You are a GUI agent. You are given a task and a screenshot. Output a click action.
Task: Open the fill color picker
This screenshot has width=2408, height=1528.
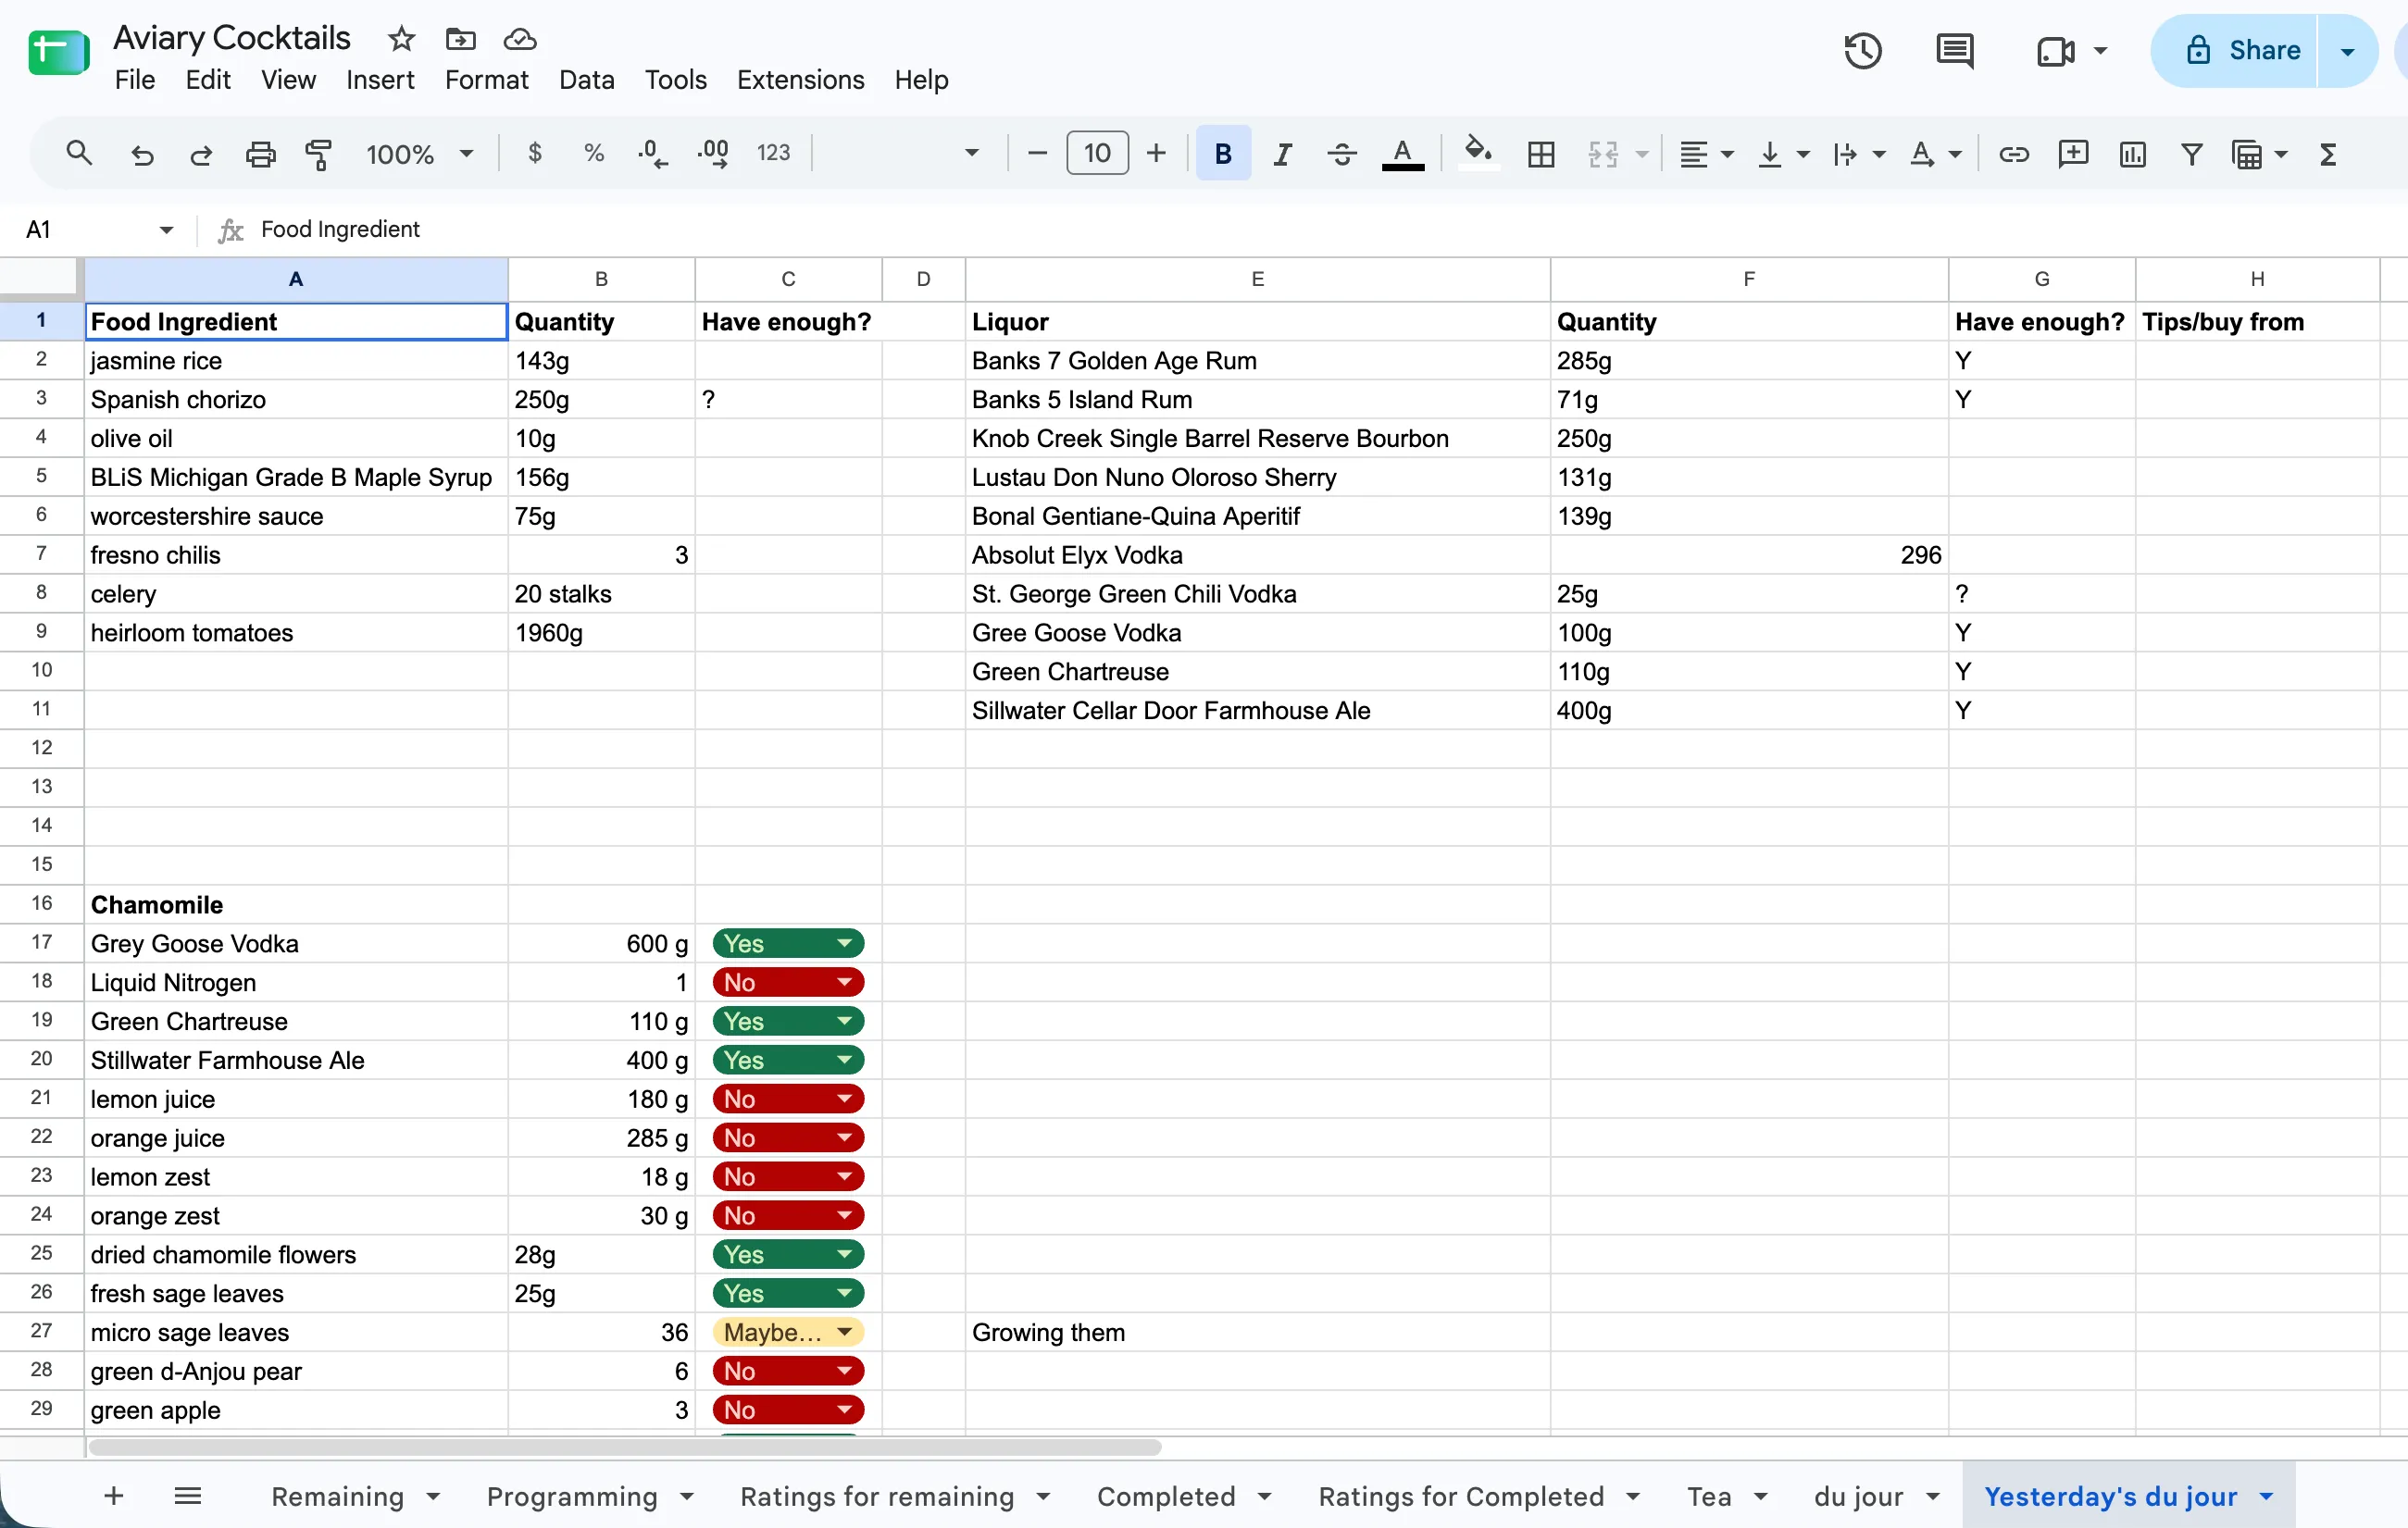click(x=1478, y=154)
